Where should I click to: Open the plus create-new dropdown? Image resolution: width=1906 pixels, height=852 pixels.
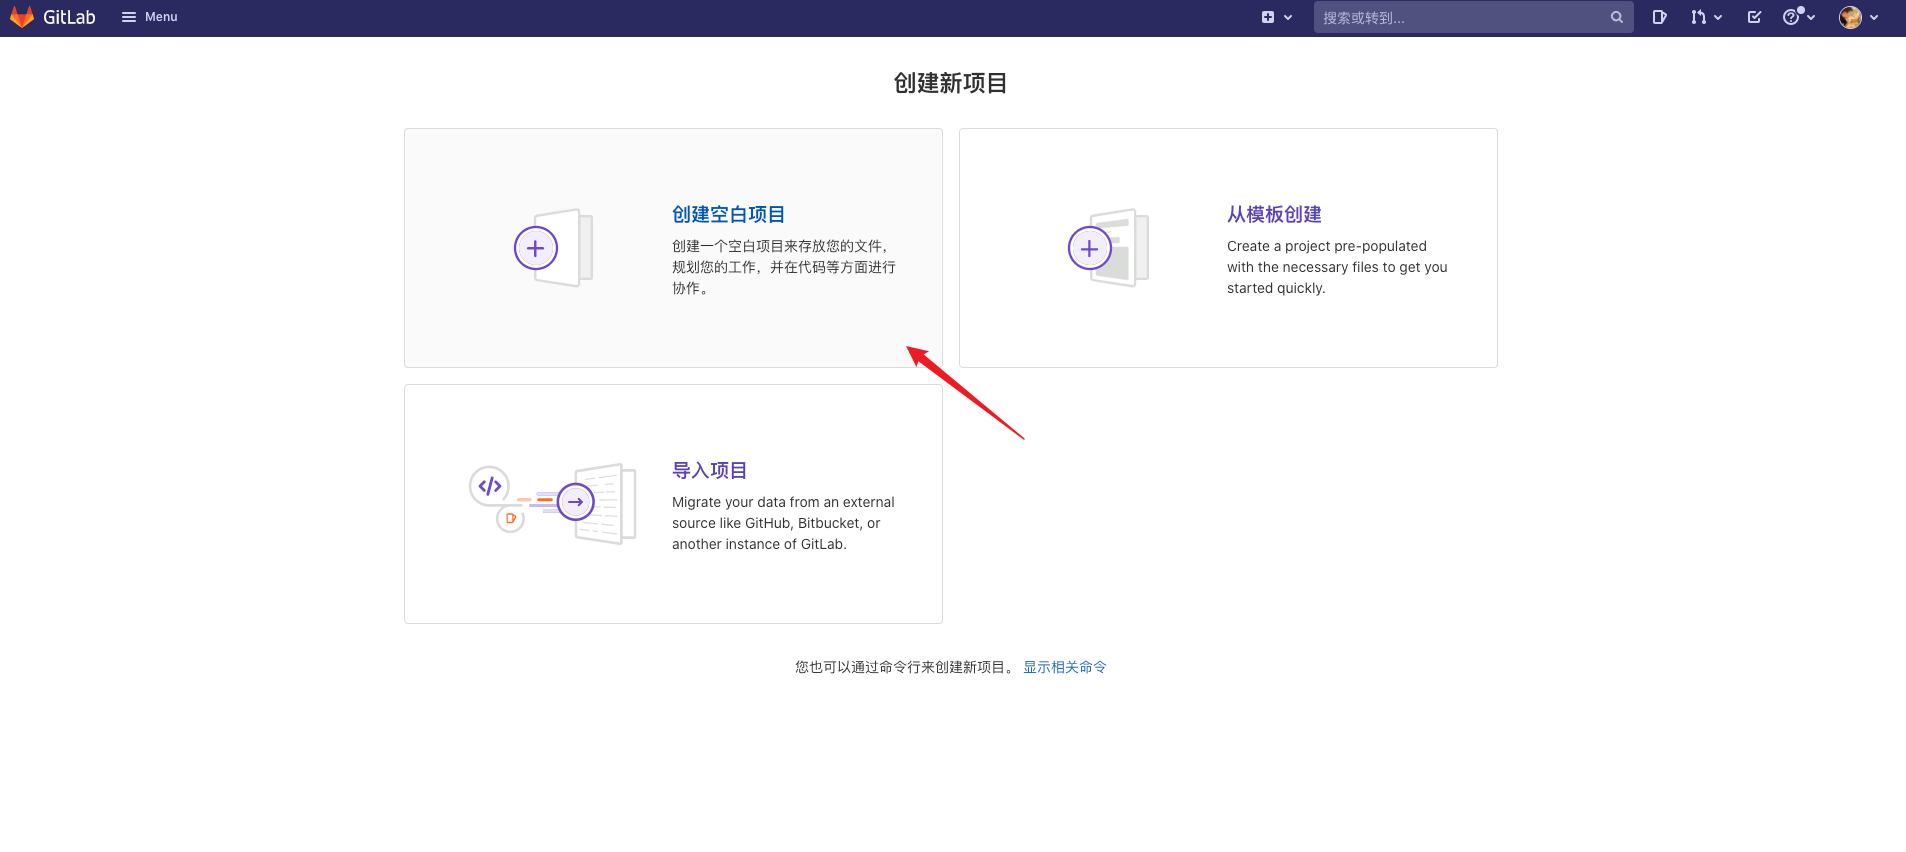click(1277, 17)
